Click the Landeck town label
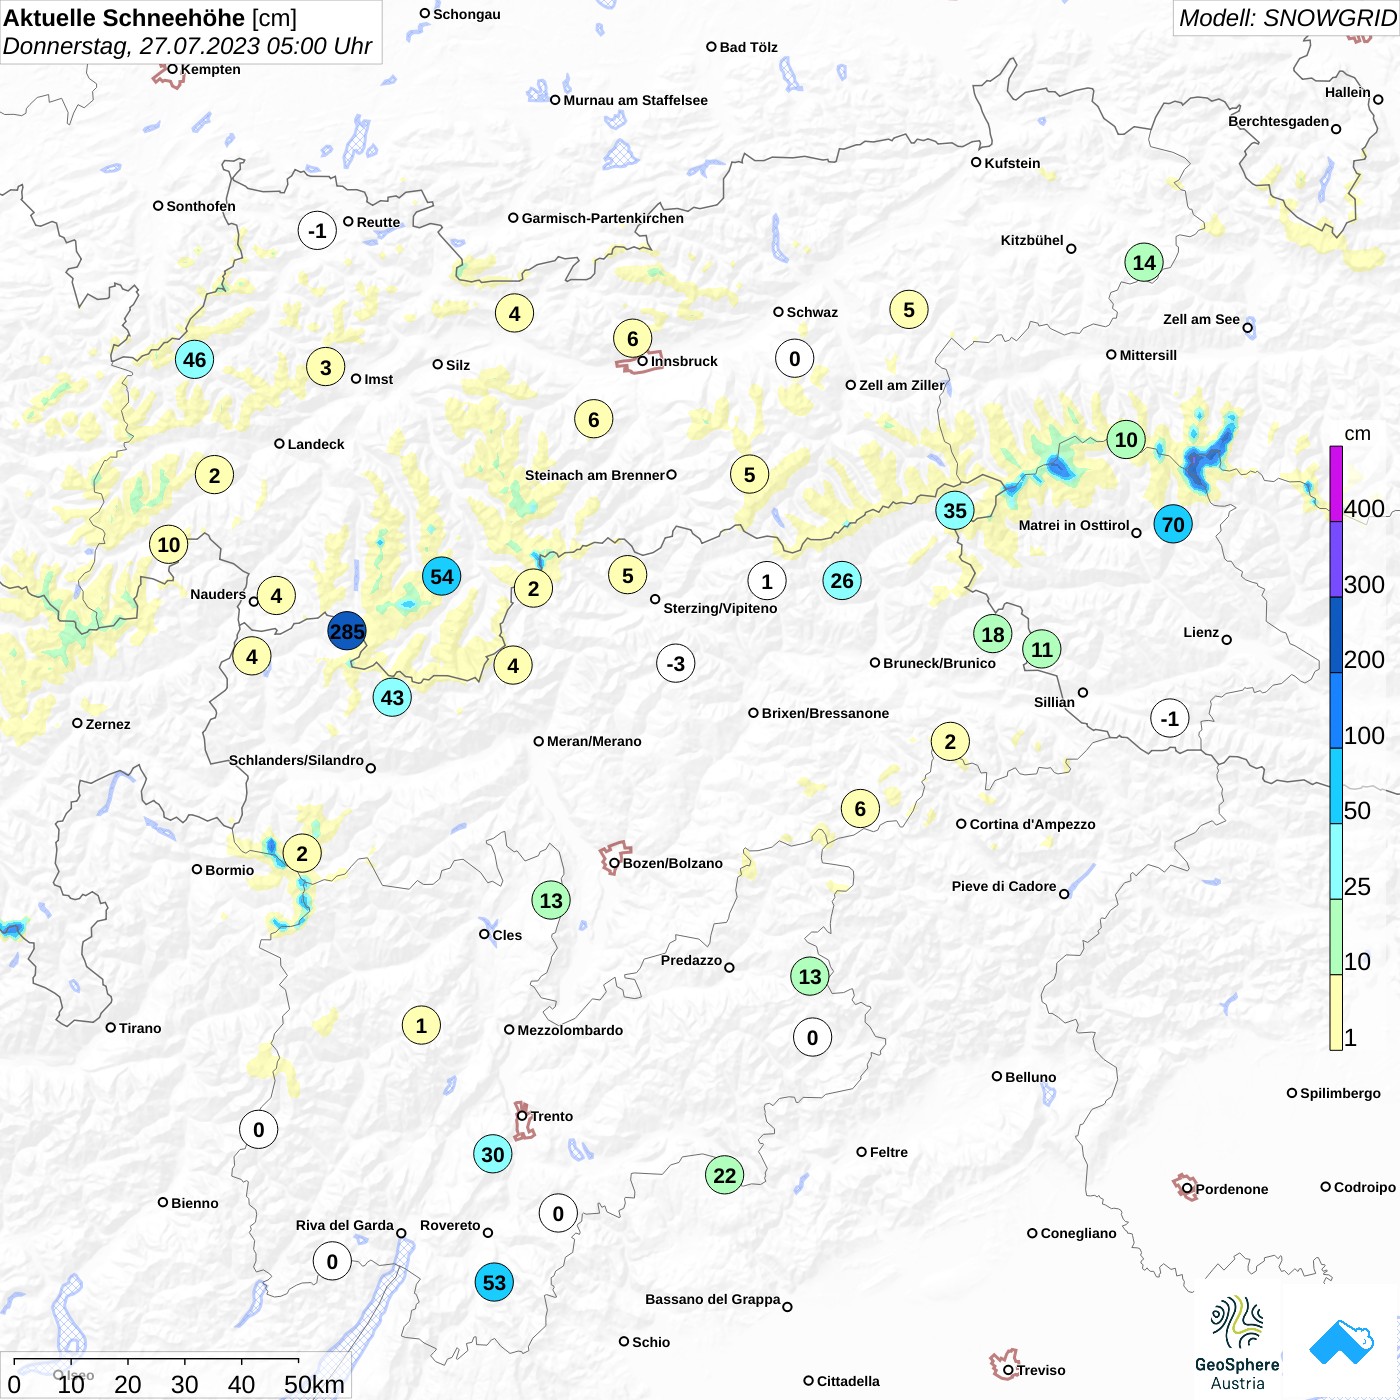The image size is (1400, 1400). [x=316, y=444]
